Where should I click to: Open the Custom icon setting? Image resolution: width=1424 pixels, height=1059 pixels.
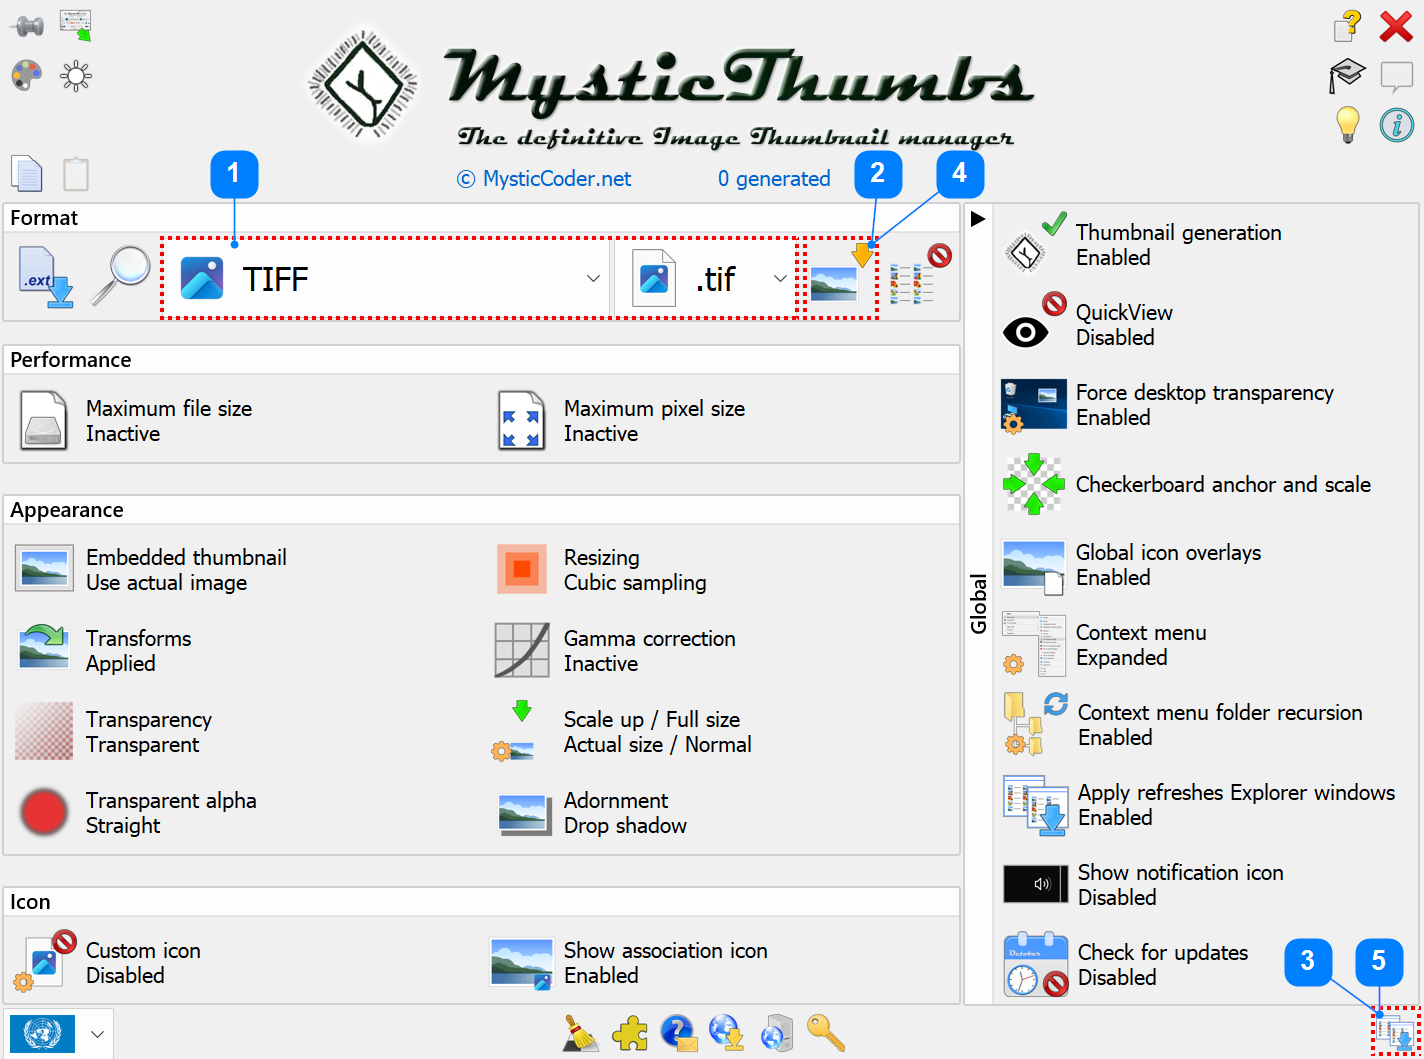coord(108,963)
